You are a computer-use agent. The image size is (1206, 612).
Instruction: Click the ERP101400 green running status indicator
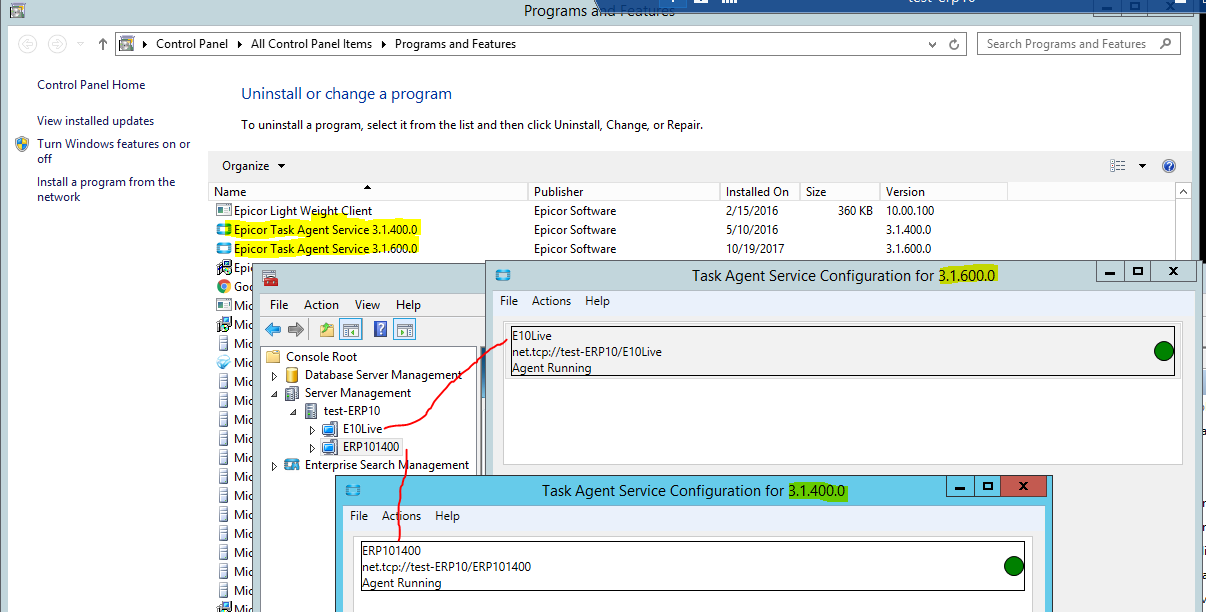click(1014, 566)
